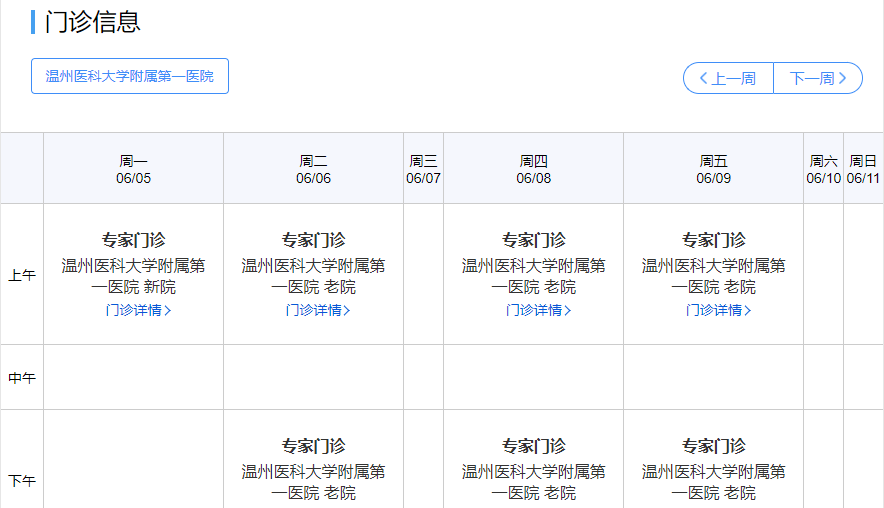Click Saturday 06/10 column header
This screenshot has width=884, height=508.
point(823,169)
